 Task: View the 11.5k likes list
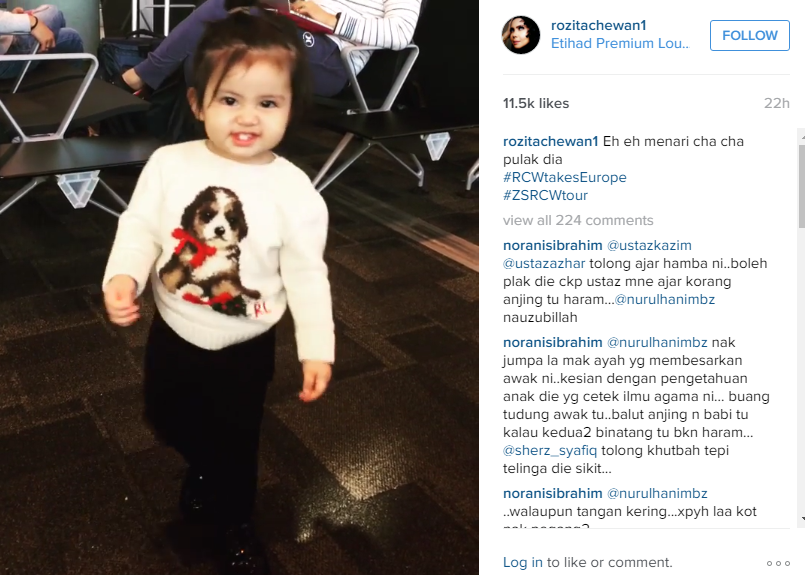536,103
